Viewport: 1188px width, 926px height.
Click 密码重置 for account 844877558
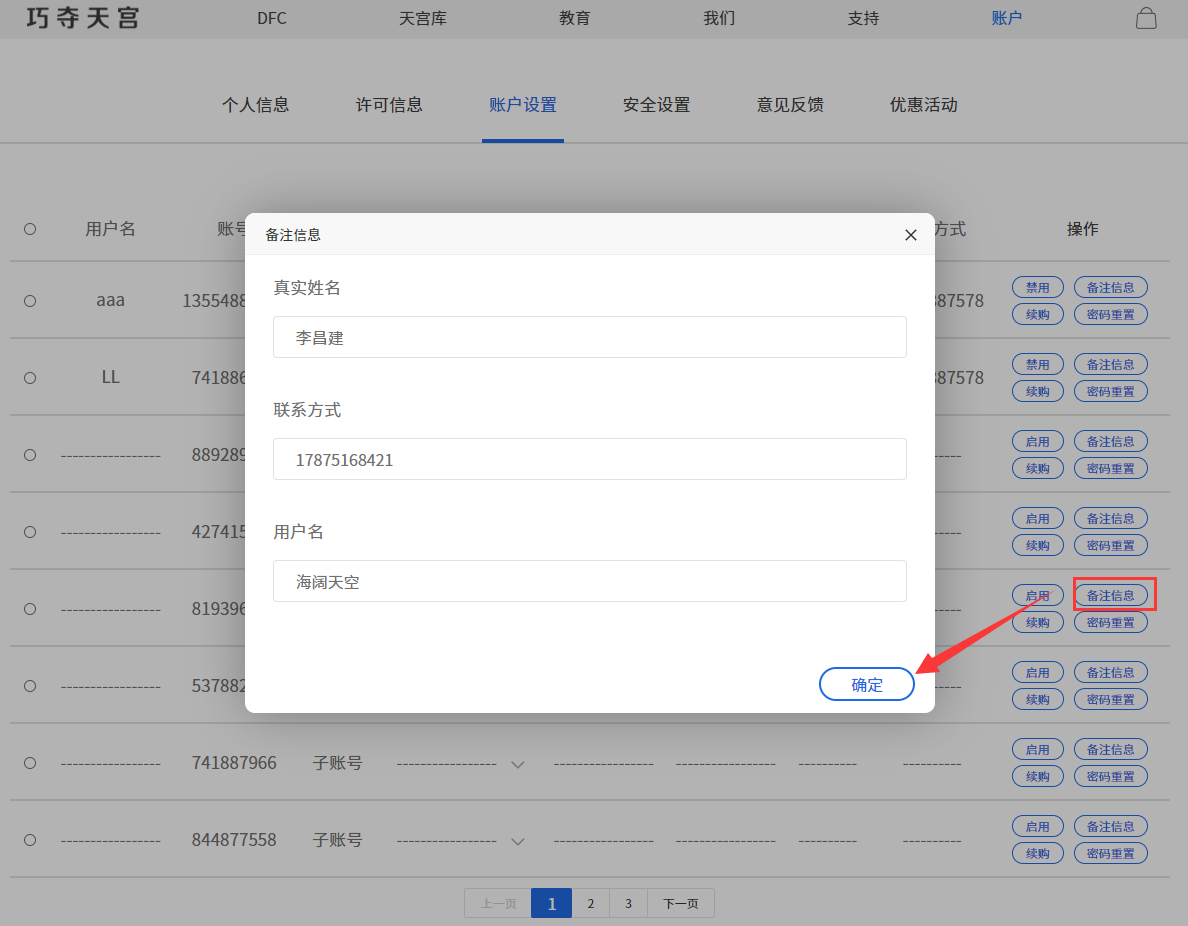click(1110, 853)
